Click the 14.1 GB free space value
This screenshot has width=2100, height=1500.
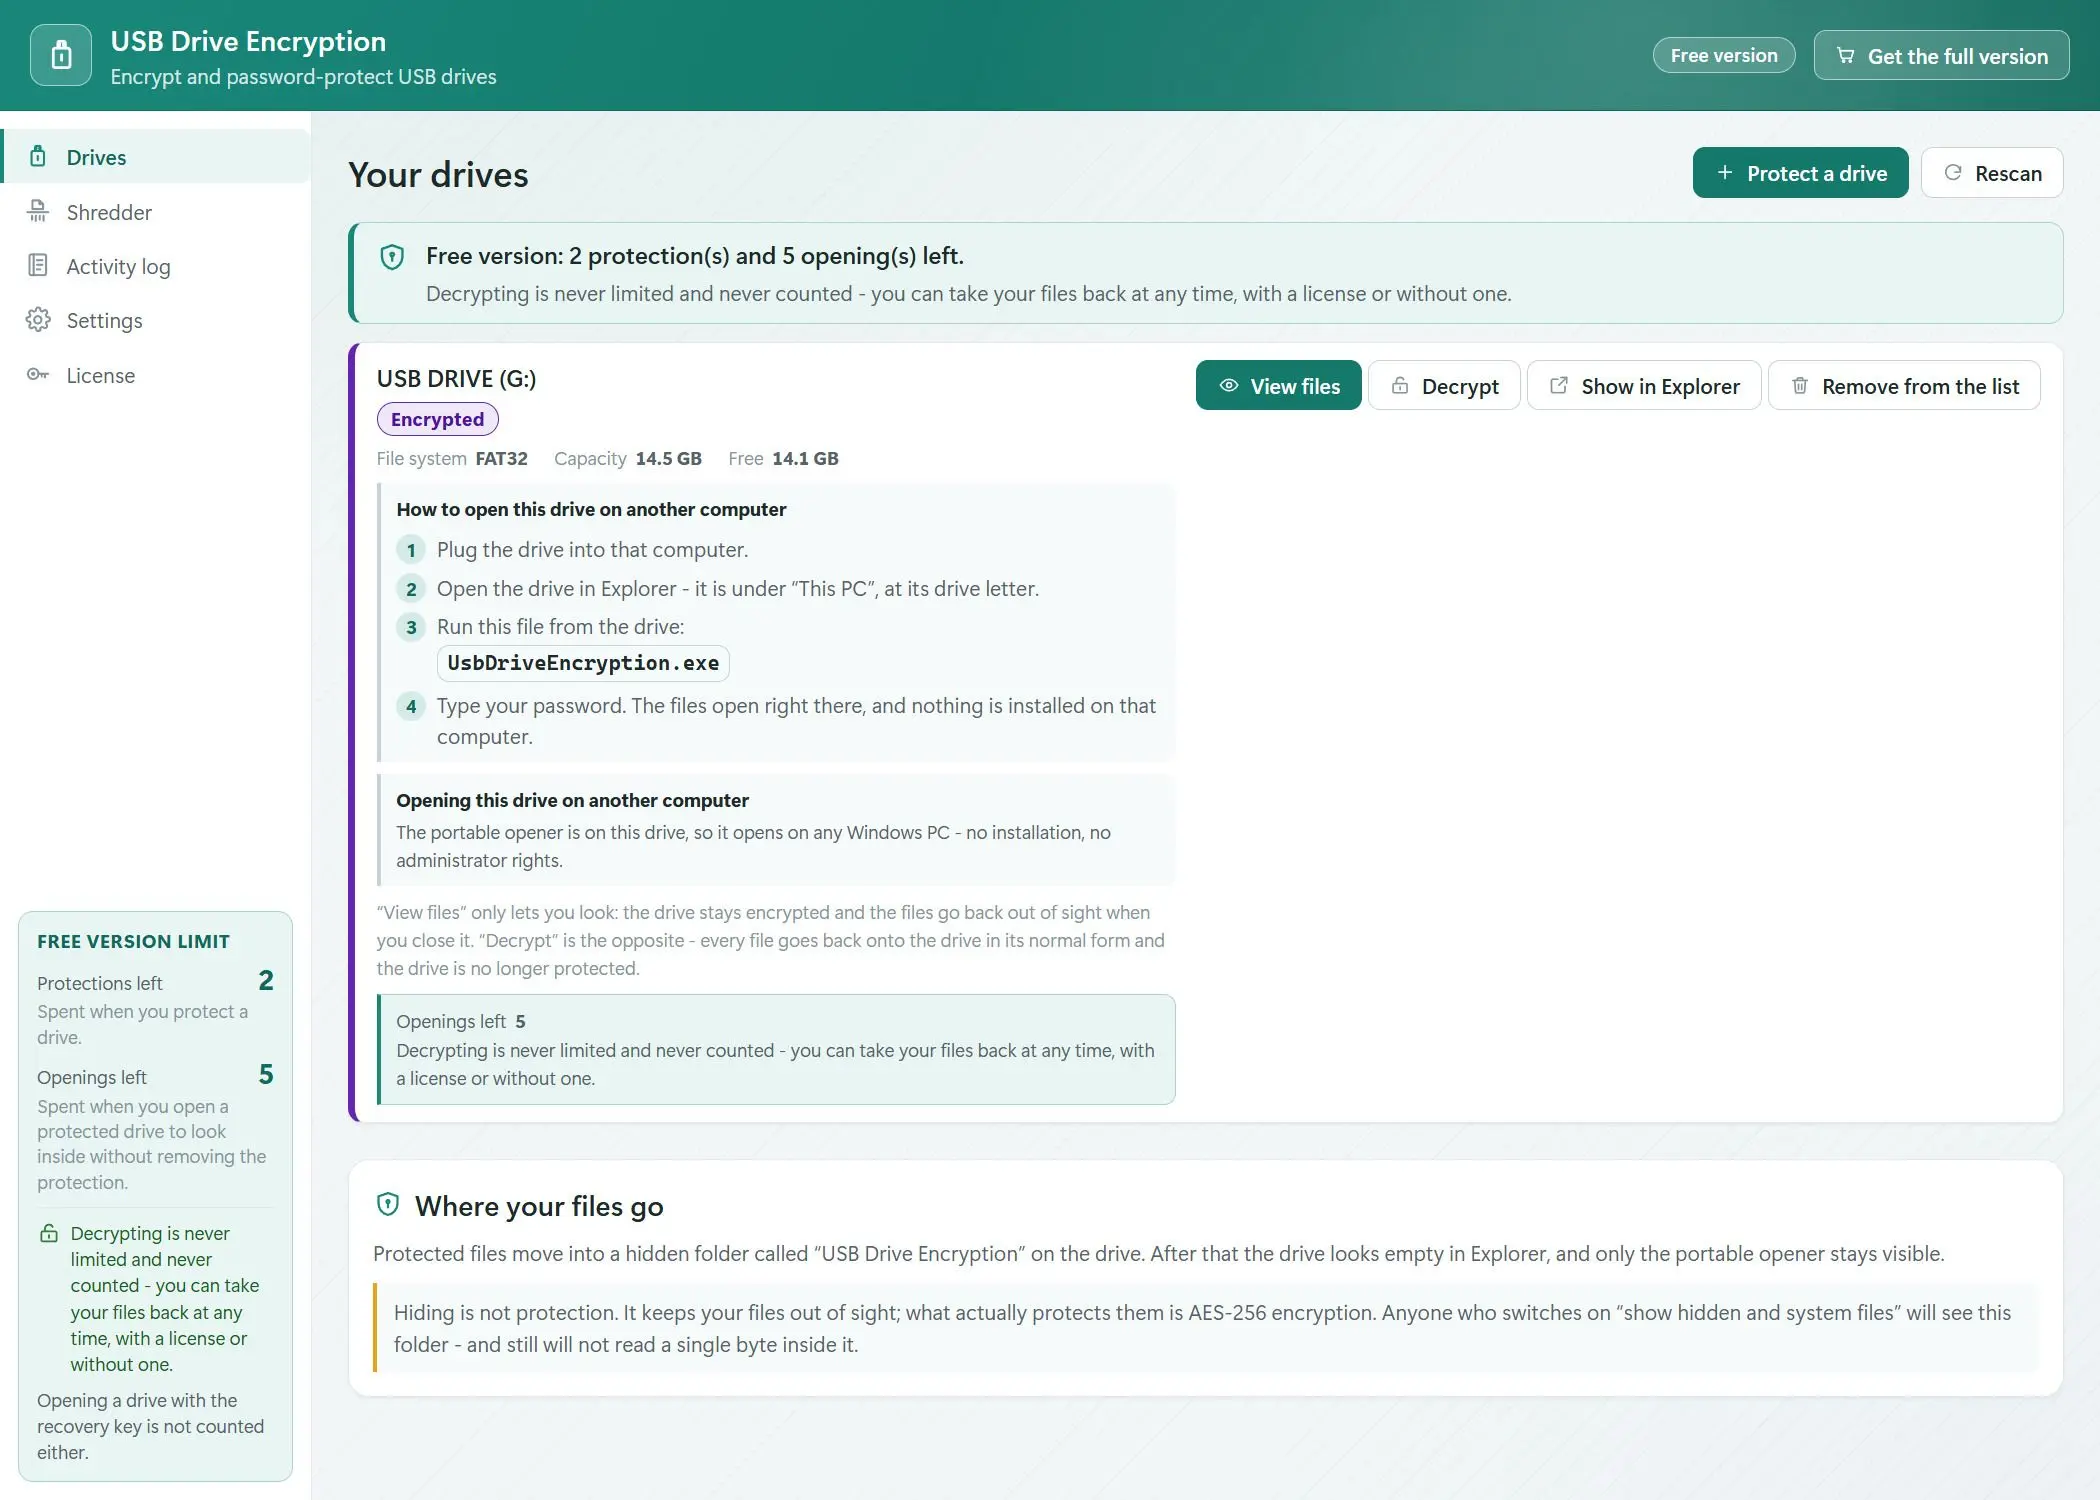click(805, 459)
